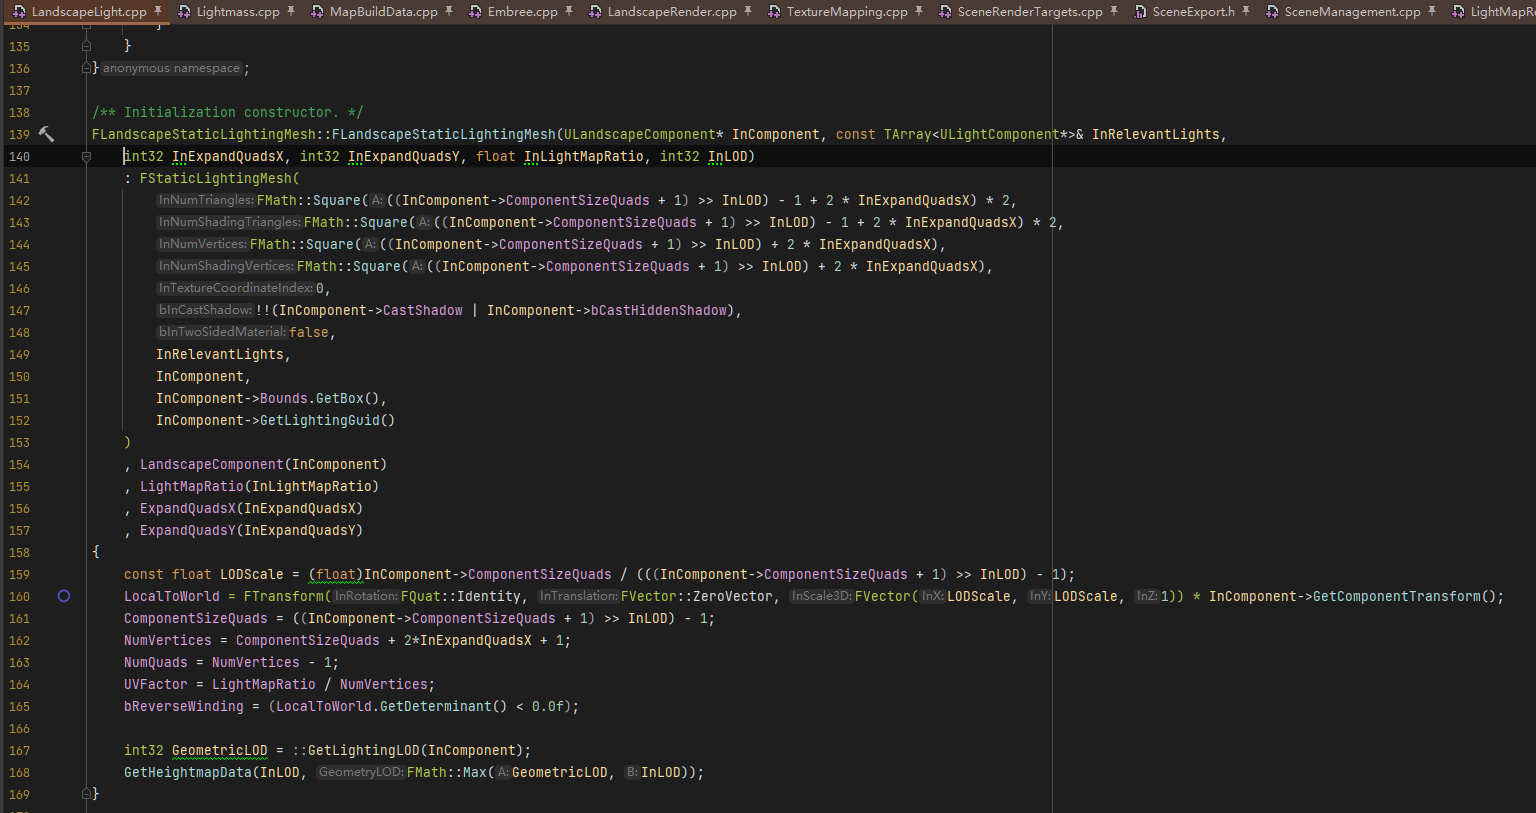Screen dimensions: 1536x813
Task: Collapse the code block at line 140
Action: [x=86, y=157]
